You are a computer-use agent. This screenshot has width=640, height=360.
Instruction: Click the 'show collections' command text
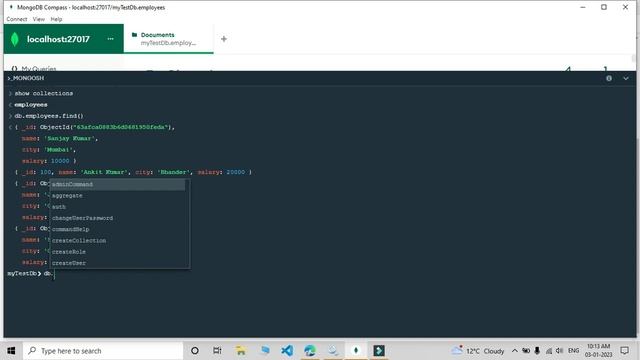(x=44, y=93)
